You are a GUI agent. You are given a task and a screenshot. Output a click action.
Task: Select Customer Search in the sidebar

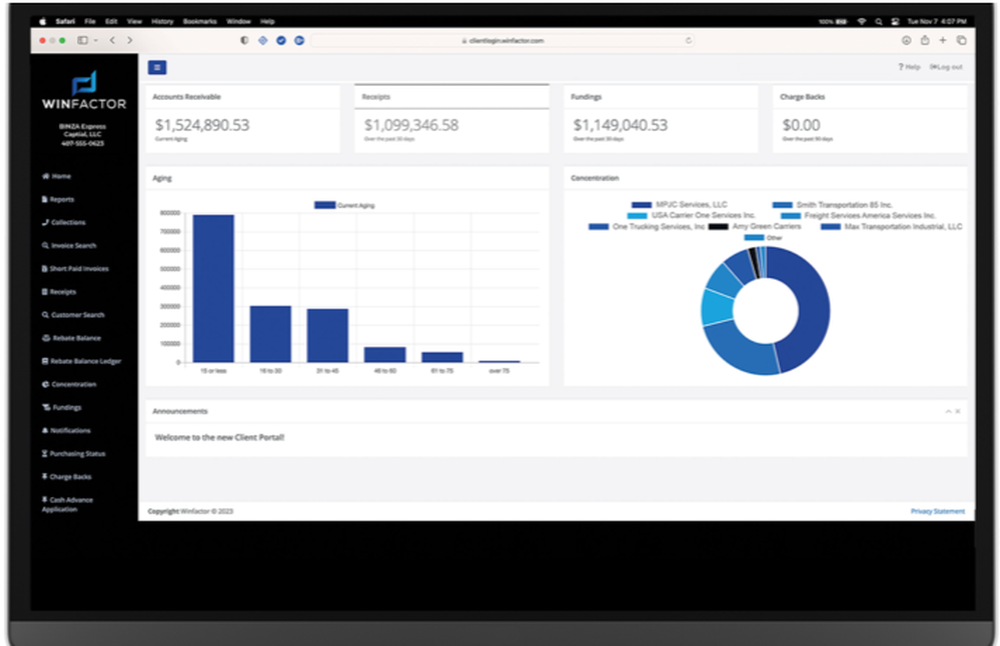coord(75,314)
